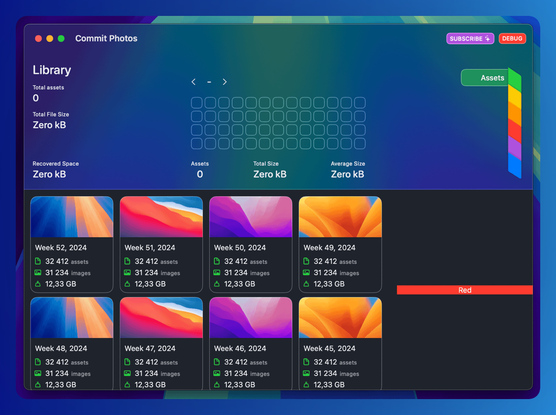This screenshot has height=415, width=556.
Task: Click "31 234 images" in Week 49 card
Action: point(336,272)
